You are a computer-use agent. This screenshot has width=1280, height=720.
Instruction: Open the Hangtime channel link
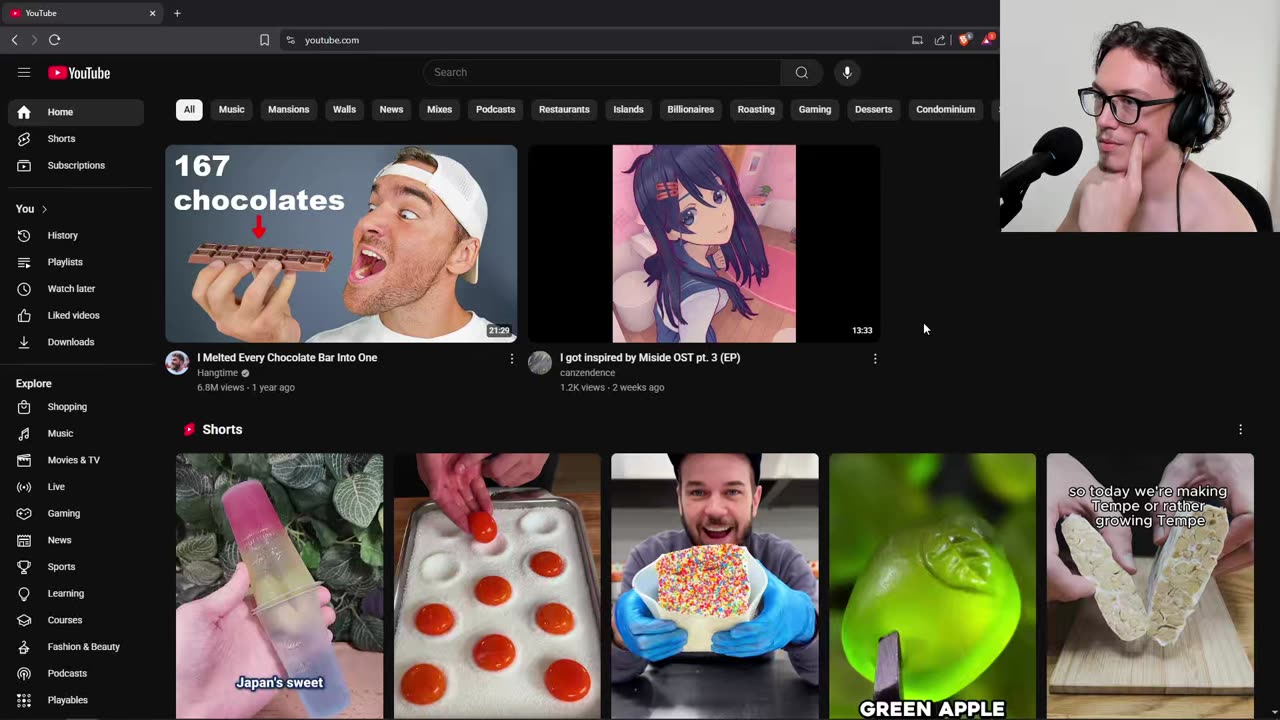(217, 373)
